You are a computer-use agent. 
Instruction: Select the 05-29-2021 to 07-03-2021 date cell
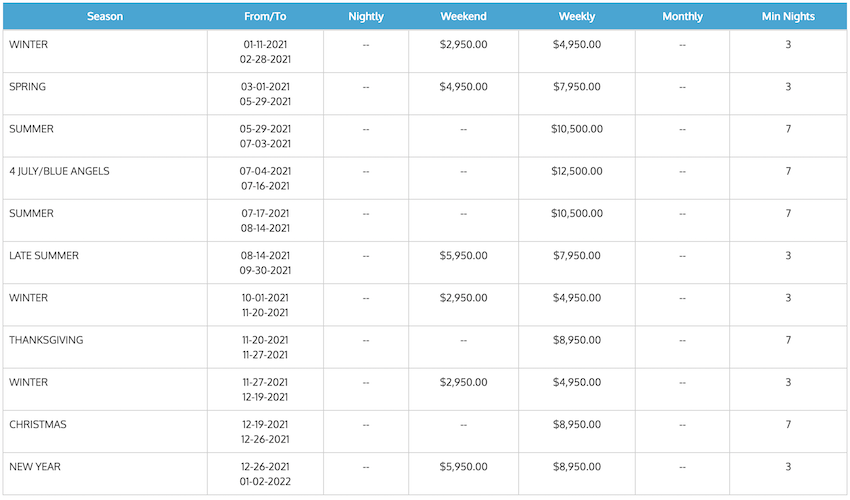[x=265, y=136]
